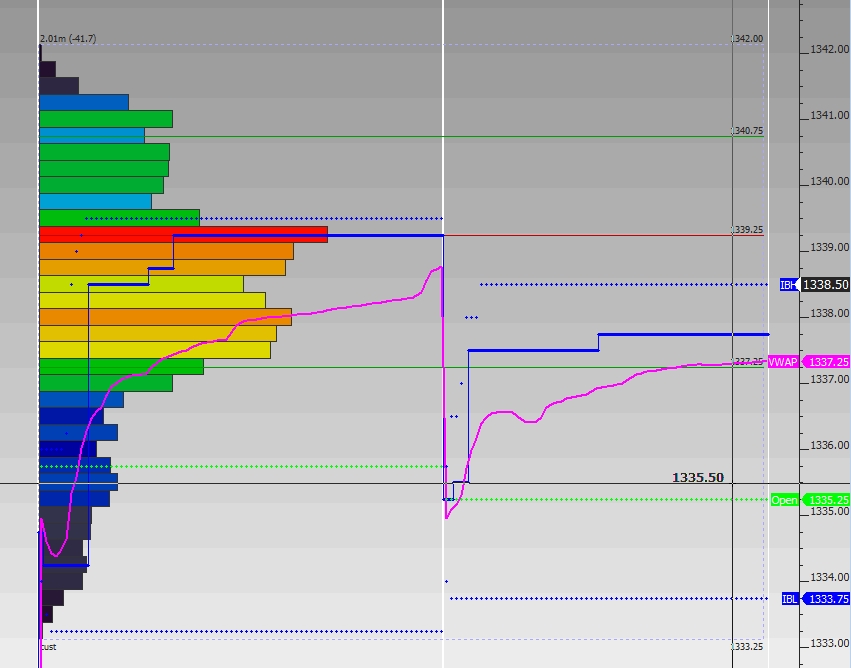
Task: Select the 1333.25 low label inside chart
Action: click(747, 646)
